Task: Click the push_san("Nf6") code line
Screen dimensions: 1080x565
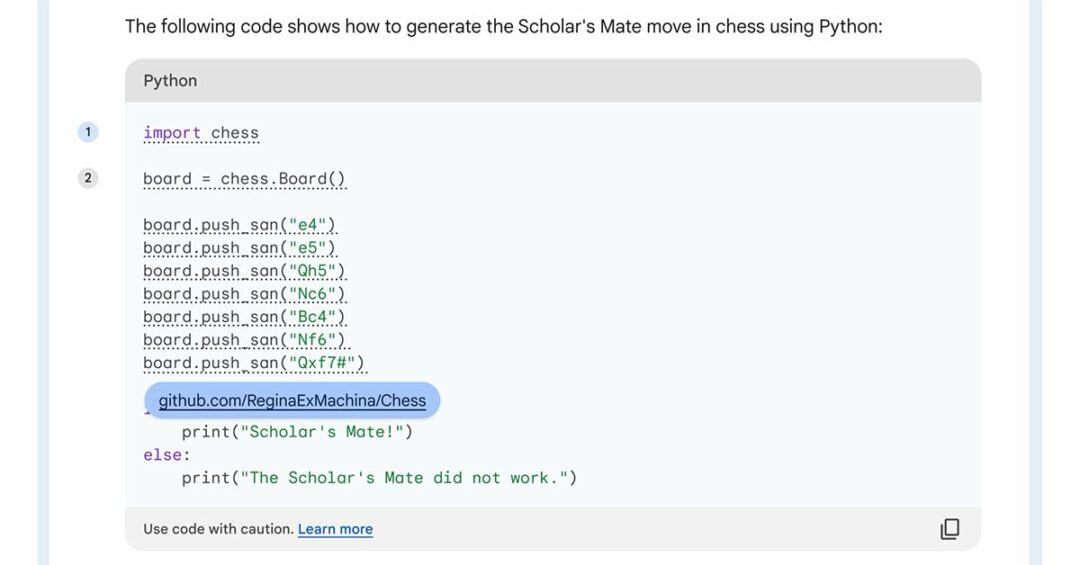Action: coord(244,340)
